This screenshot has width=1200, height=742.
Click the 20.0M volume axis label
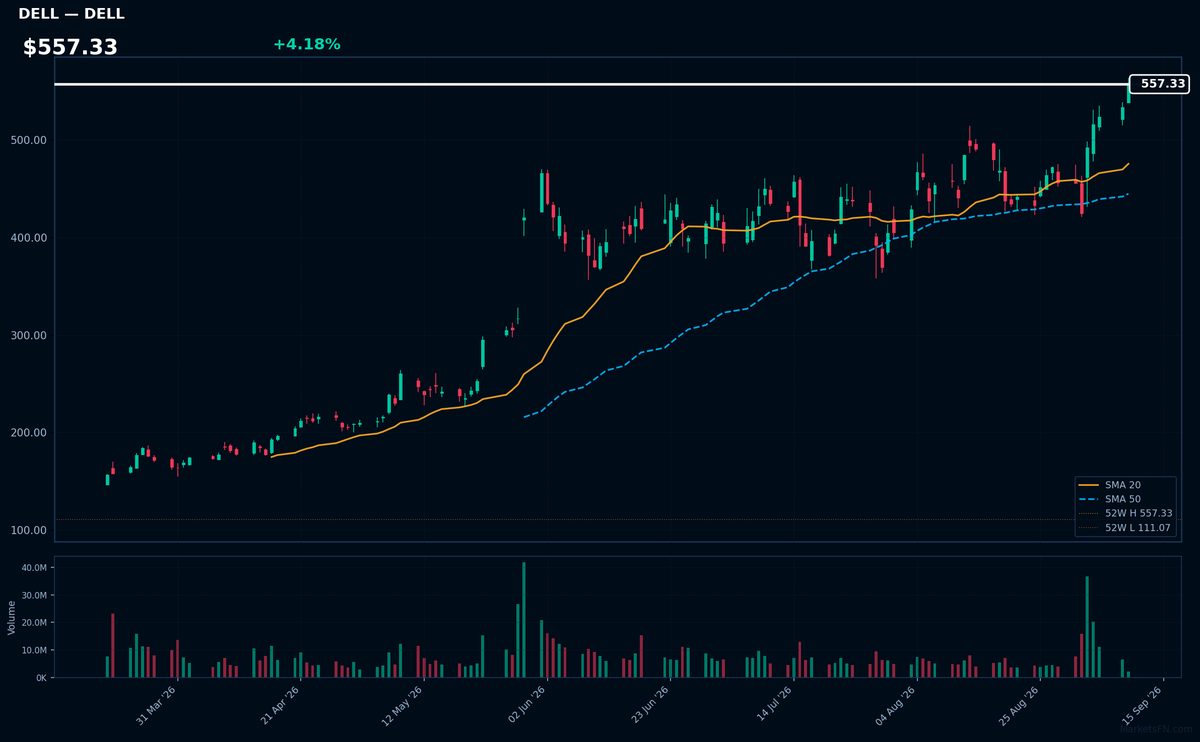click(x=34, y=623)
